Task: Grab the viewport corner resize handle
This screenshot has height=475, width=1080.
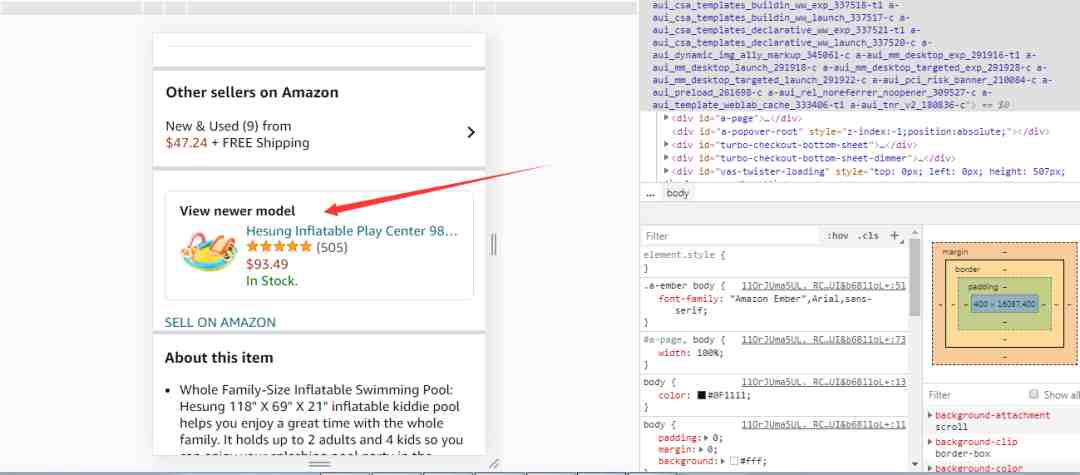Action: [x=494, y=464]
